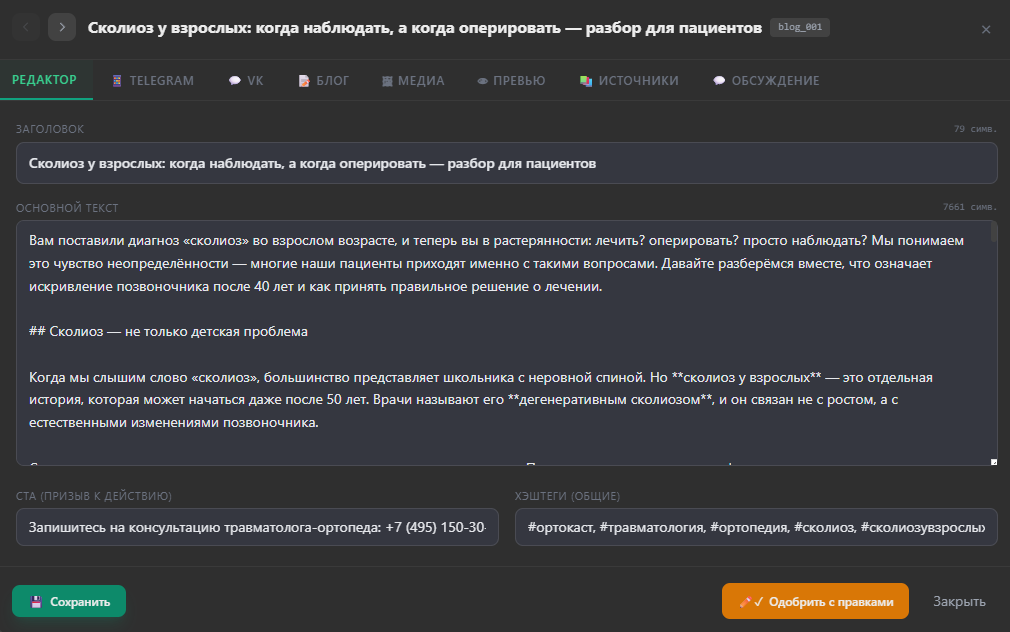Click the Хэштеги input field
Viewport: 1010px width, 632px height.
tap(756, 525)
